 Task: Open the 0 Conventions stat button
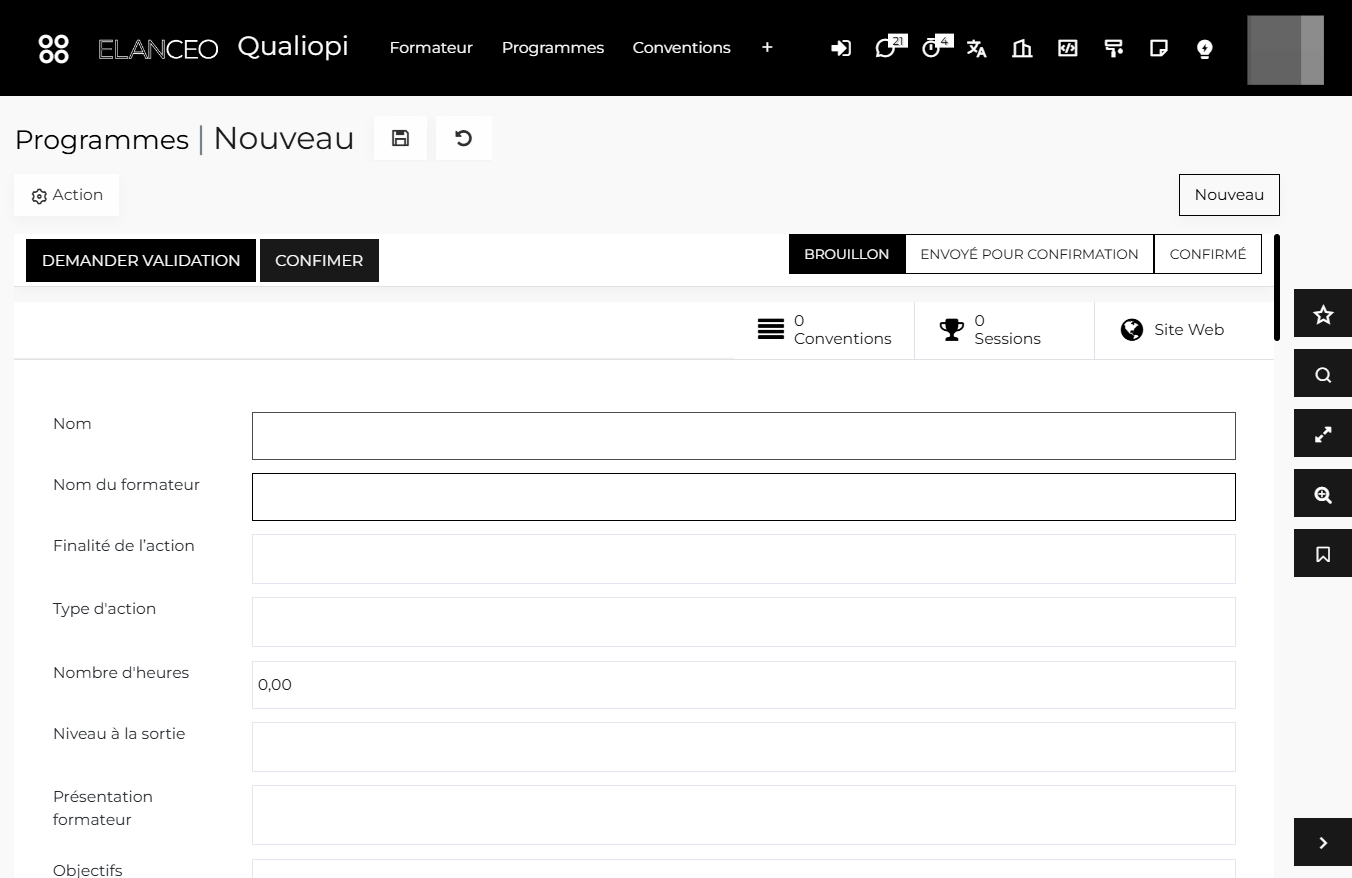pyautogui.click(x=824, y=330)
